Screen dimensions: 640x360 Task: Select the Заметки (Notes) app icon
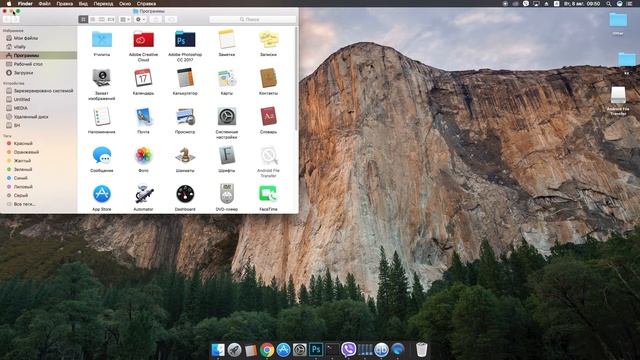pyautogui.click(x=227, y=39)
